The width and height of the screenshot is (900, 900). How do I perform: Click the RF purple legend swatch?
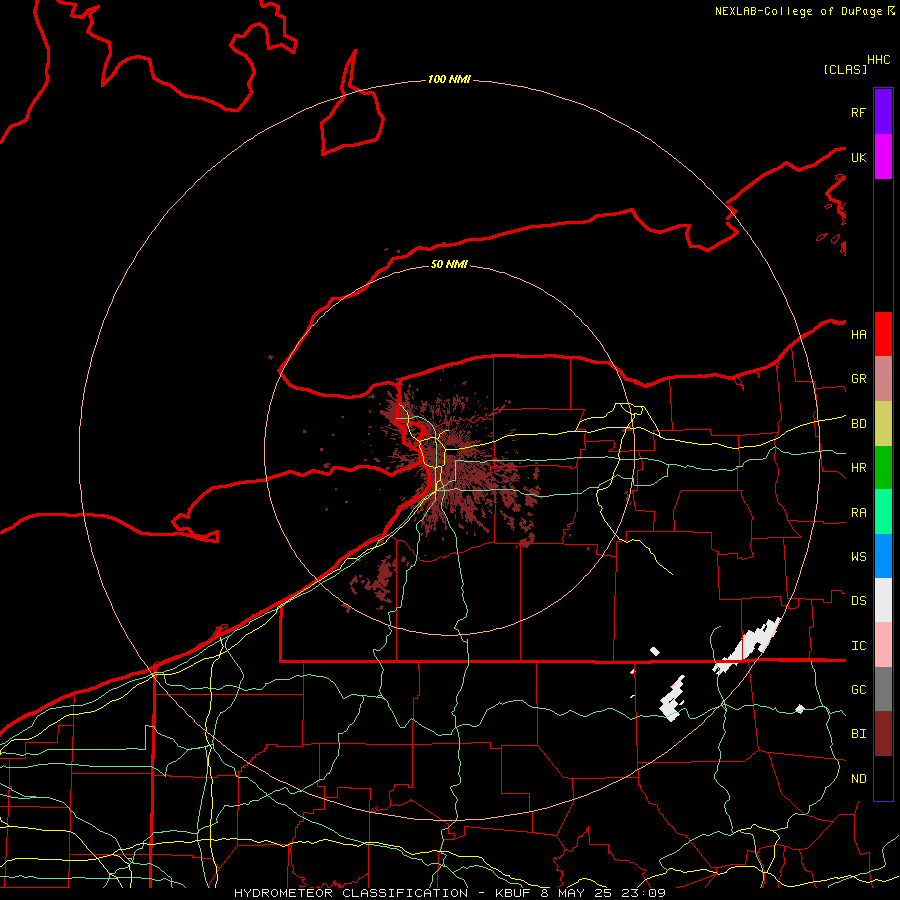pyautogui.click(x=883, y=112)
